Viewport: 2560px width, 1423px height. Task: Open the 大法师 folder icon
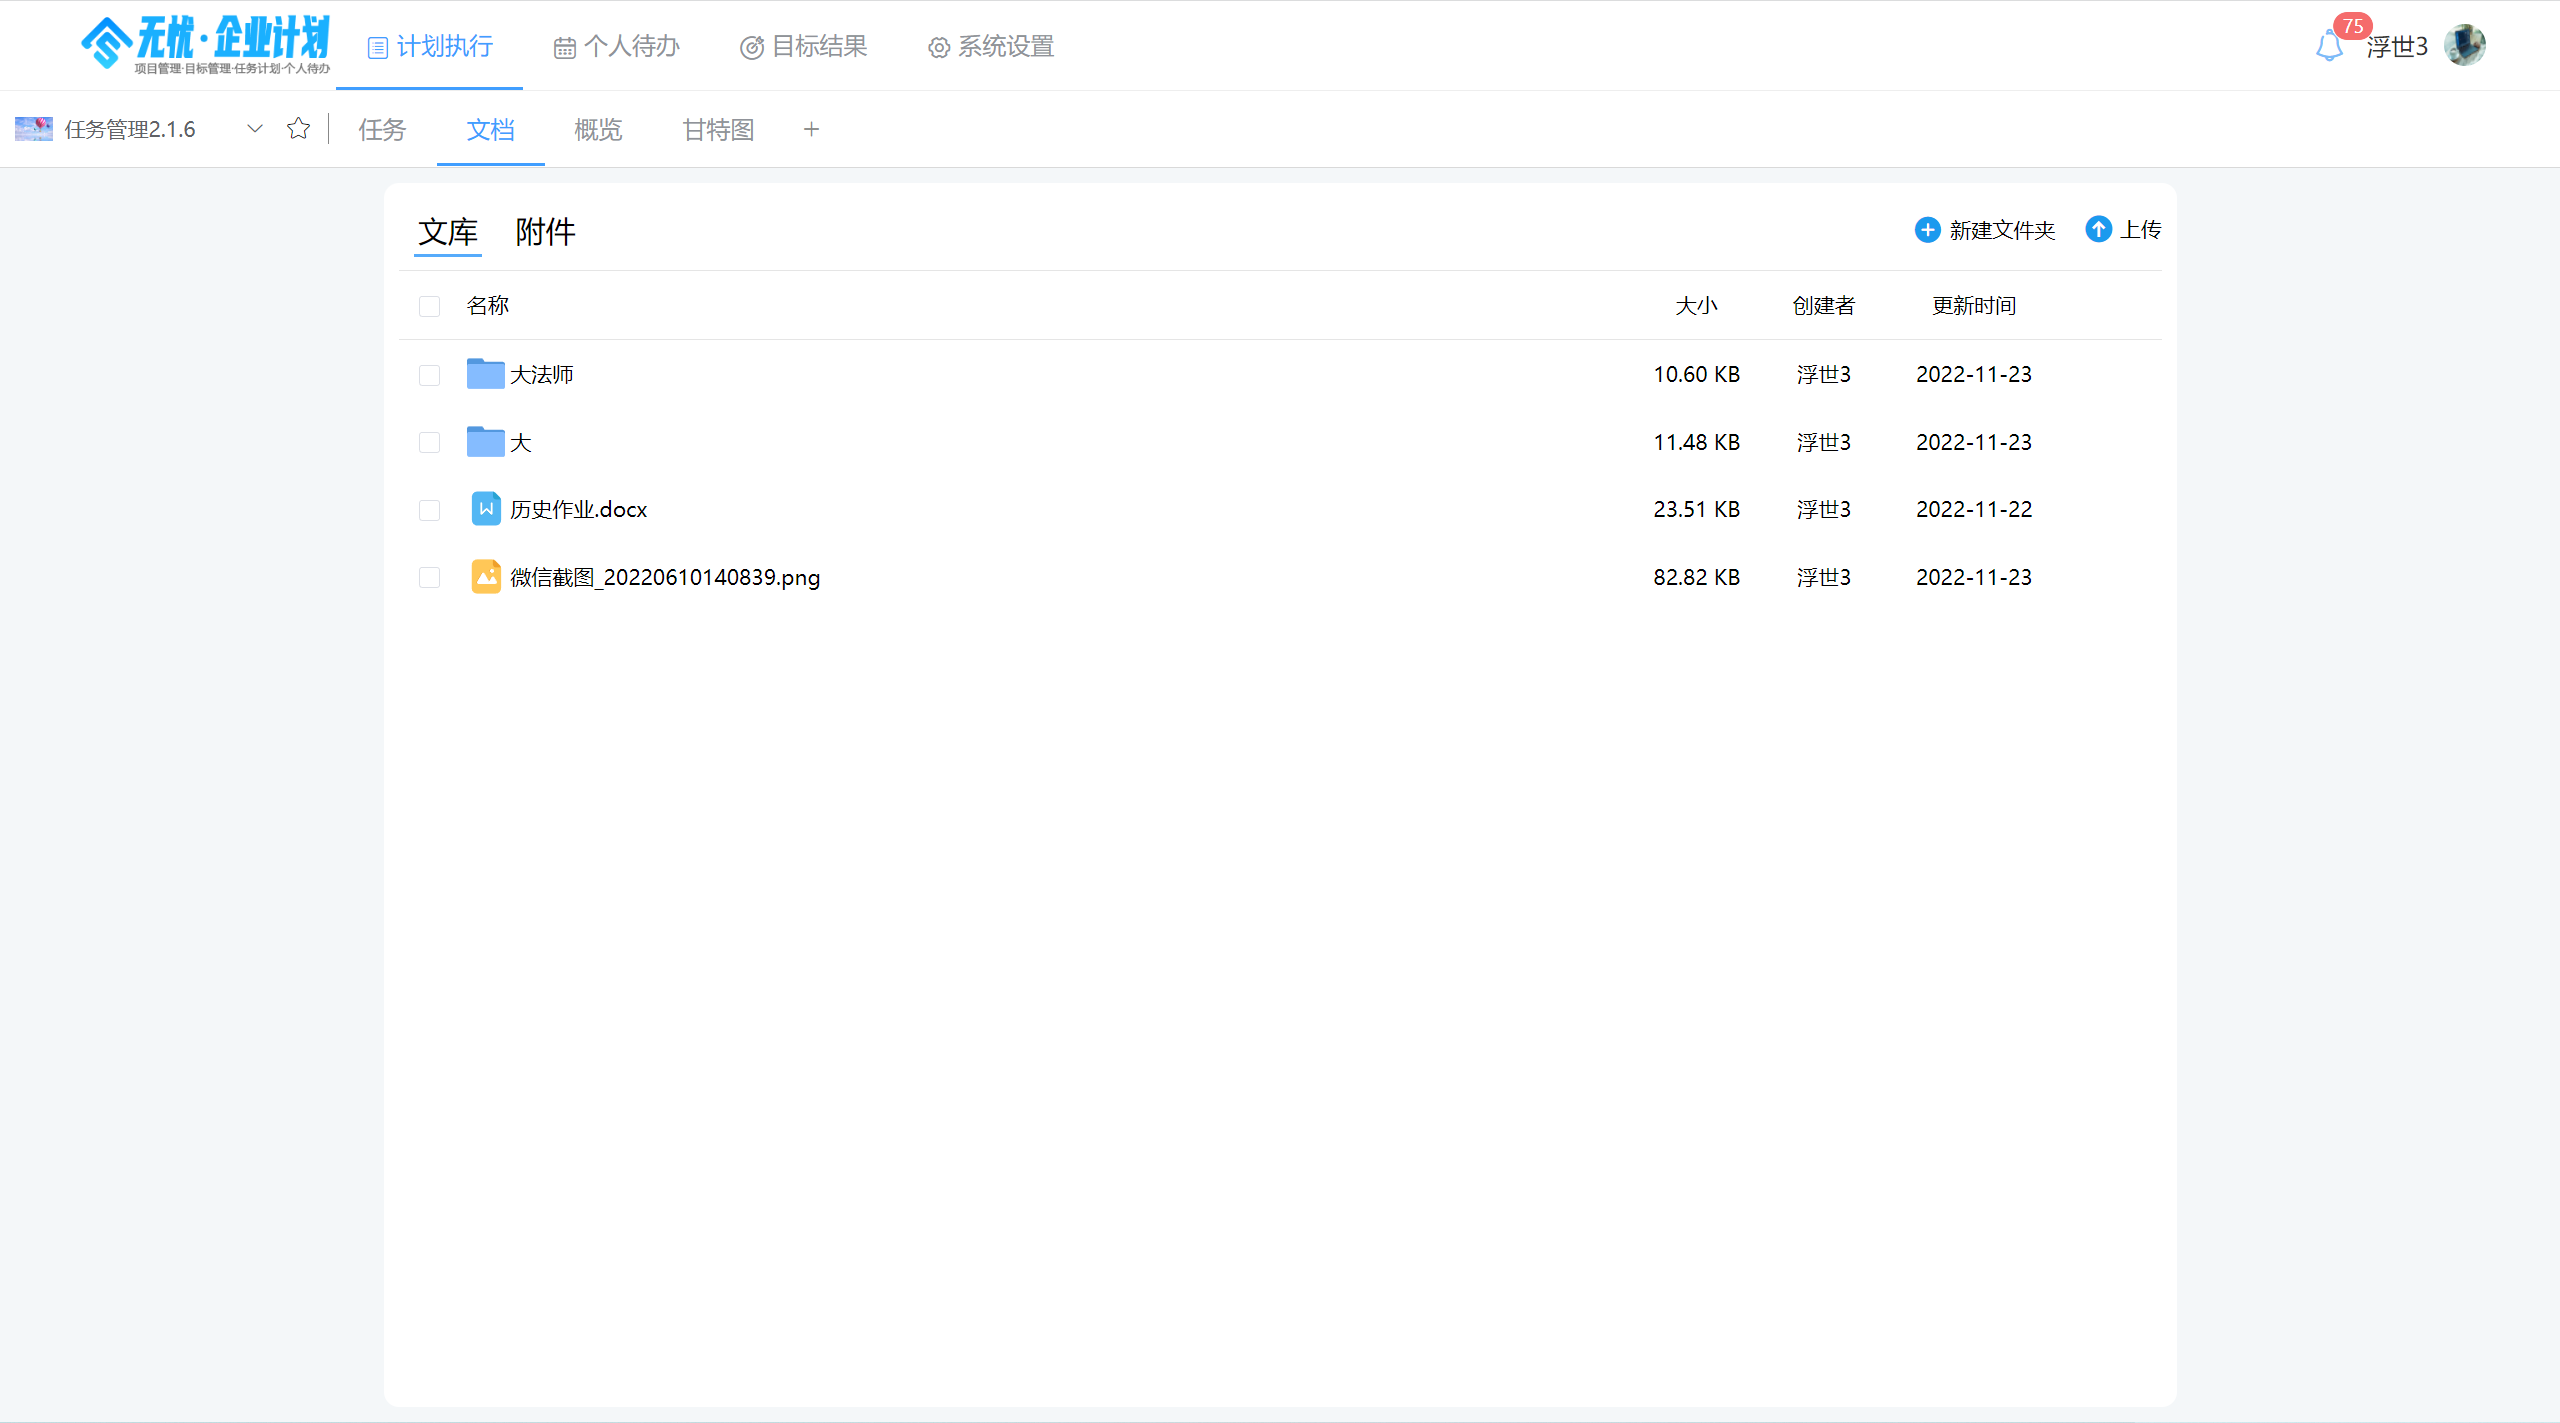pyautogui.click(x=485, y=374)
